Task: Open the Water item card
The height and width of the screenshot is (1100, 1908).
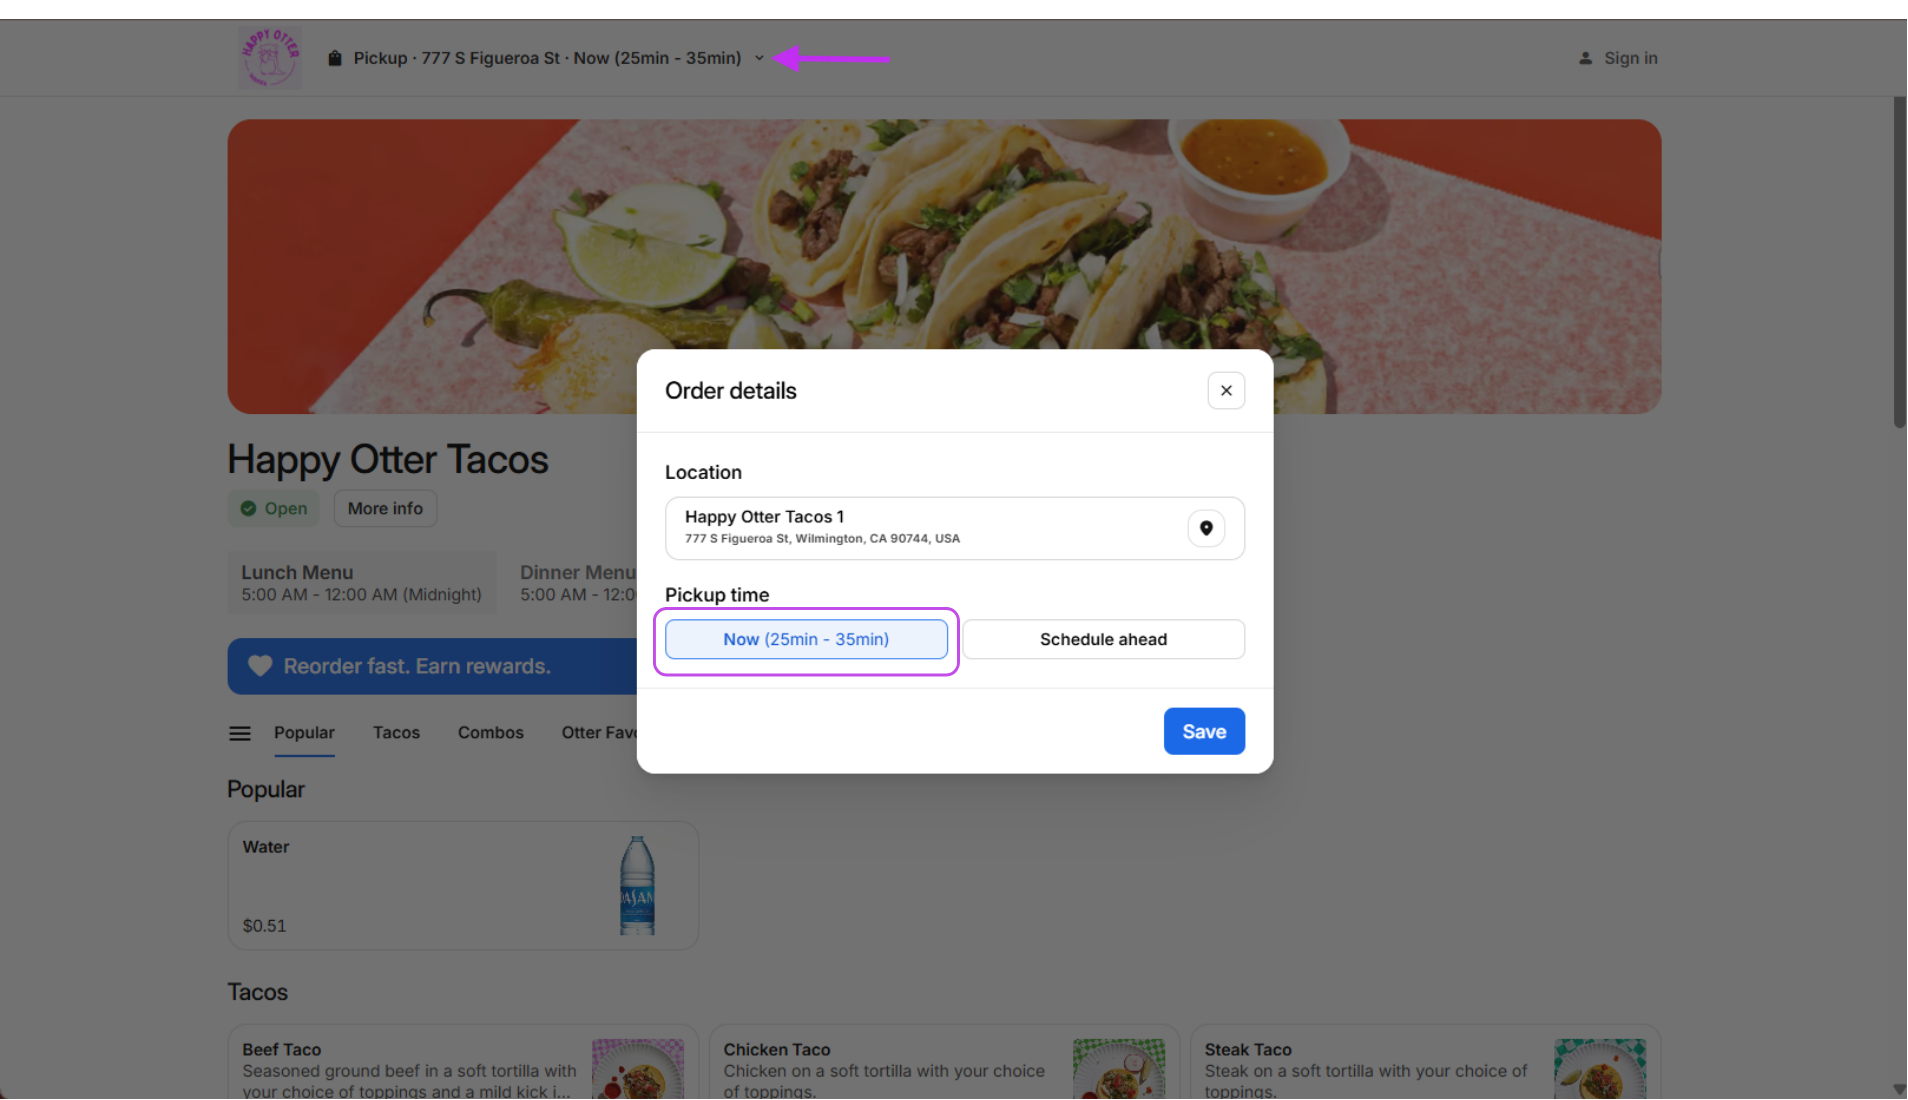Action: 463,886
